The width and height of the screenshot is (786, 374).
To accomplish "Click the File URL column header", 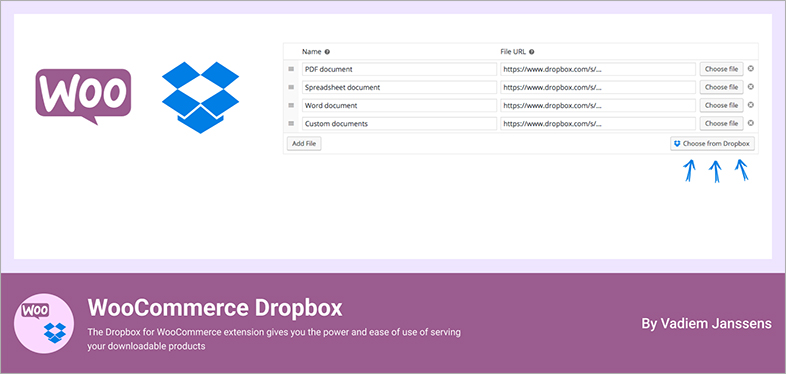I will (513, 52).
